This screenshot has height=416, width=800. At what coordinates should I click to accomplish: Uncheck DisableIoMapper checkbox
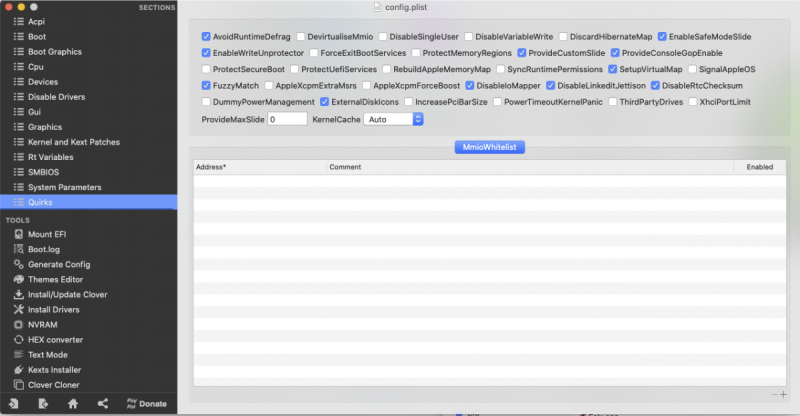[x=470, y=86]
